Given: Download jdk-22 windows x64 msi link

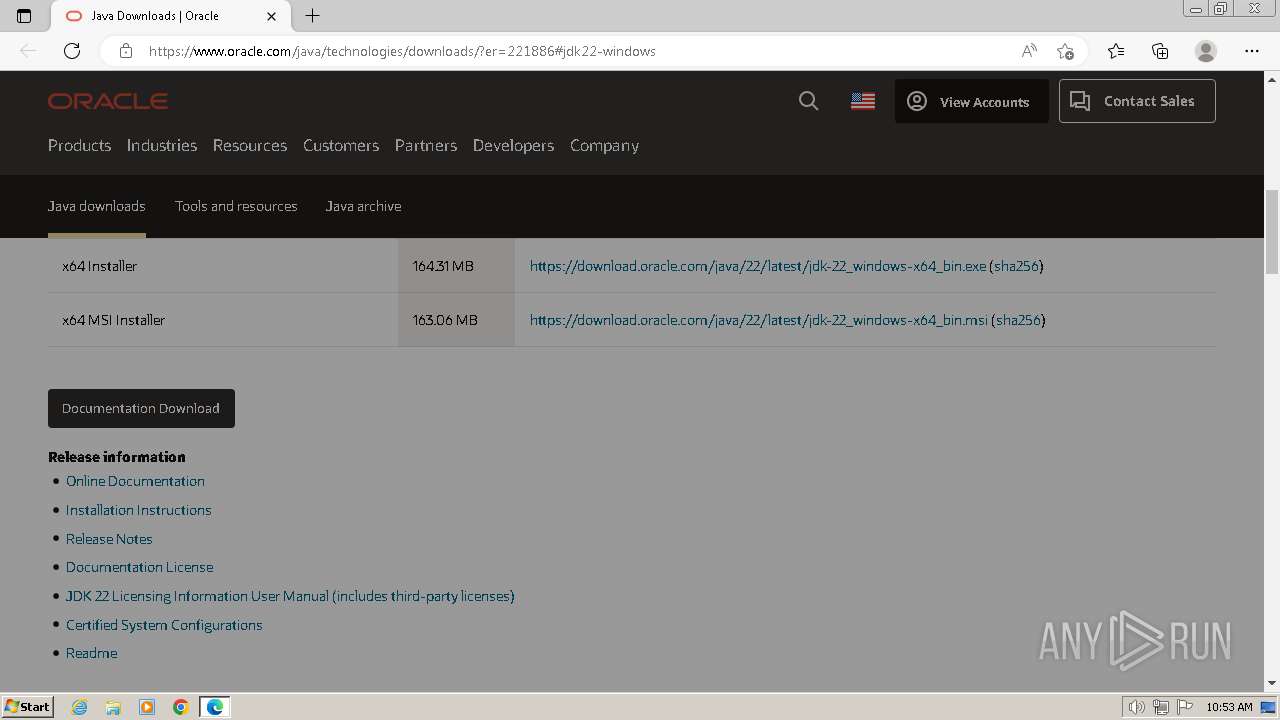Looking at the screenshot, I should click(x=759, y=320).
